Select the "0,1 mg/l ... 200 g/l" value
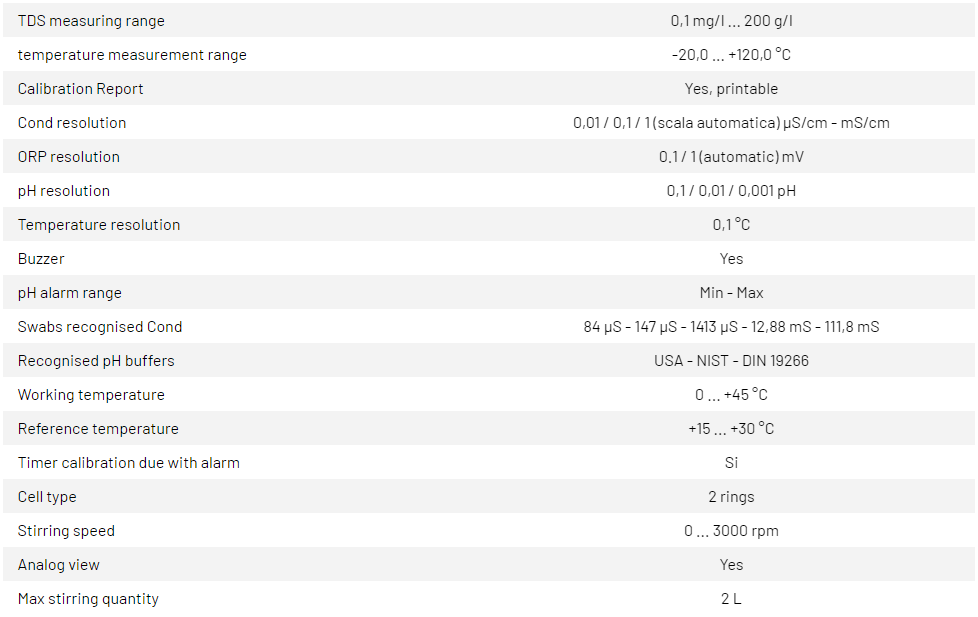Screen dimensions: 978x617 point(731,21)
